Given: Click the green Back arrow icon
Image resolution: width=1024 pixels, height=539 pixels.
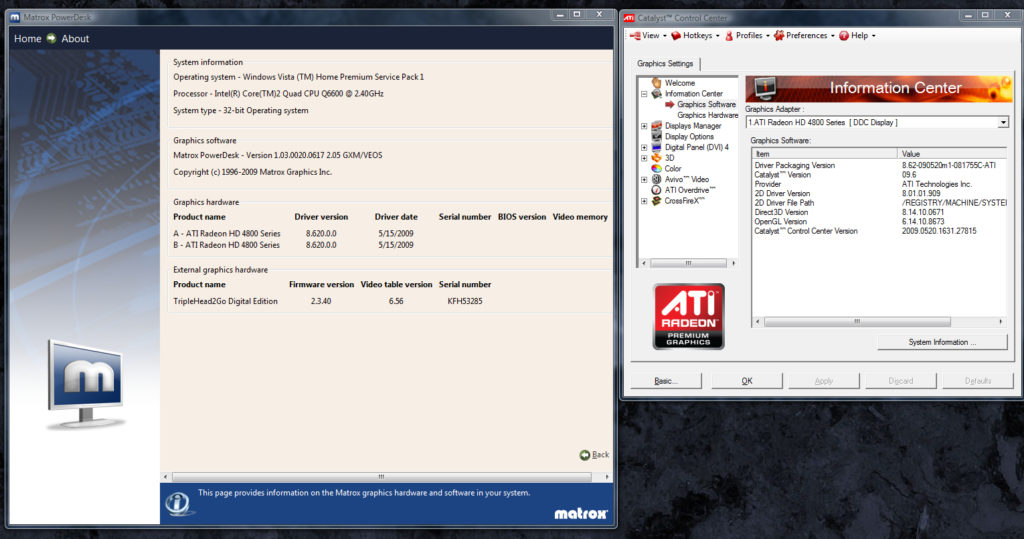Looking at the screenshot, I should [x=585, y=455].
